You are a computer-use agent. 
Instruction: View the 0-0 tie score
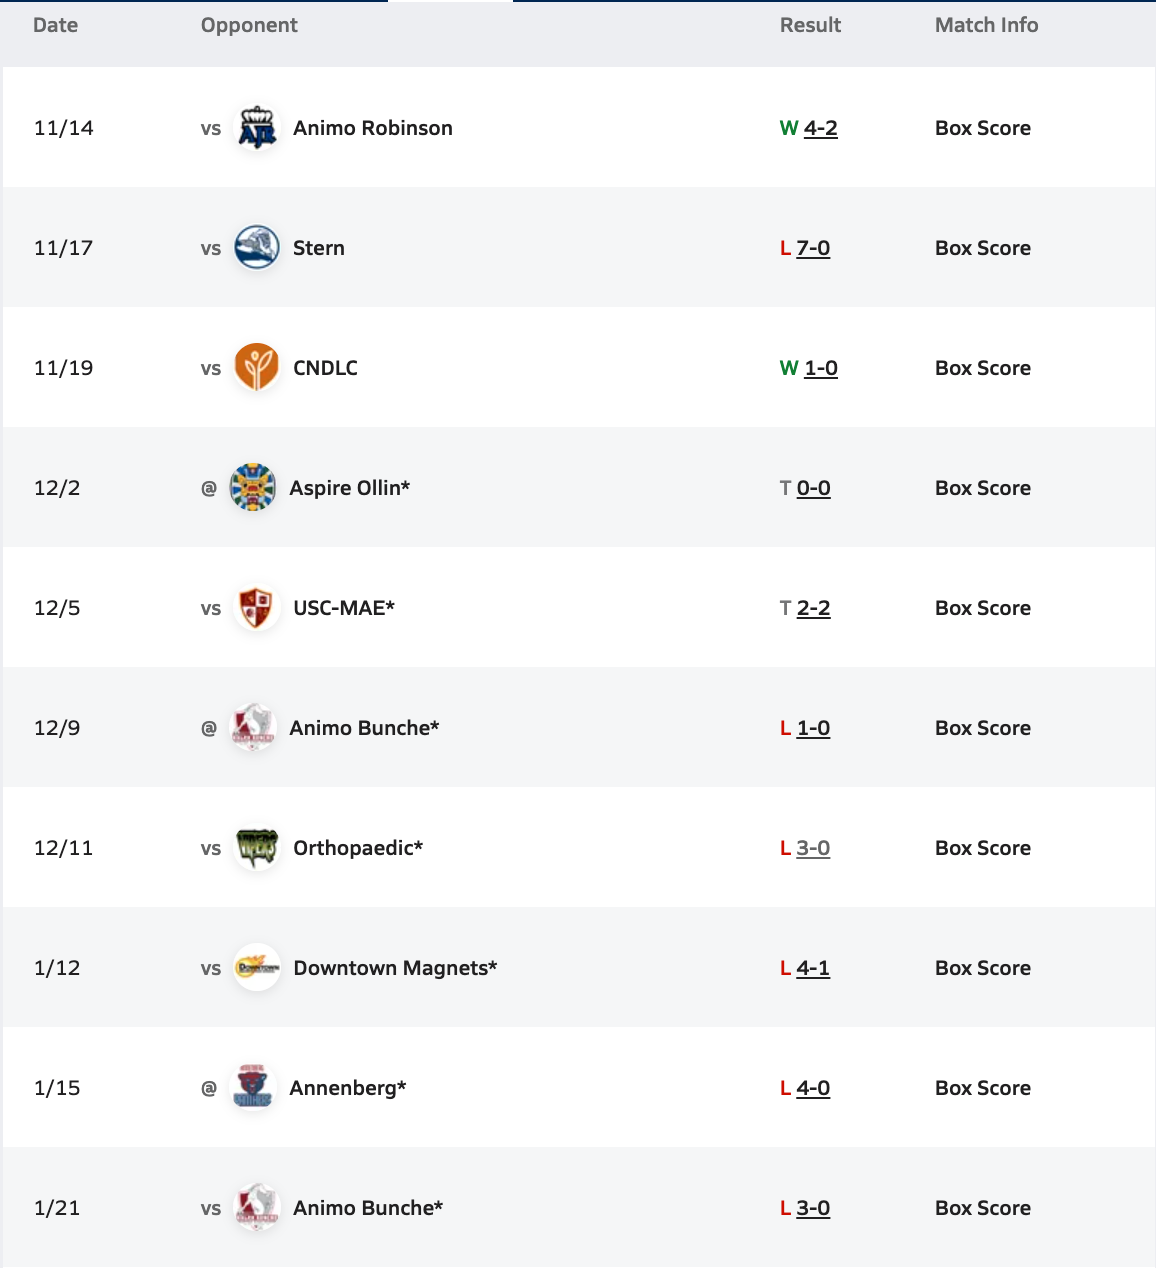coord(813,488)
